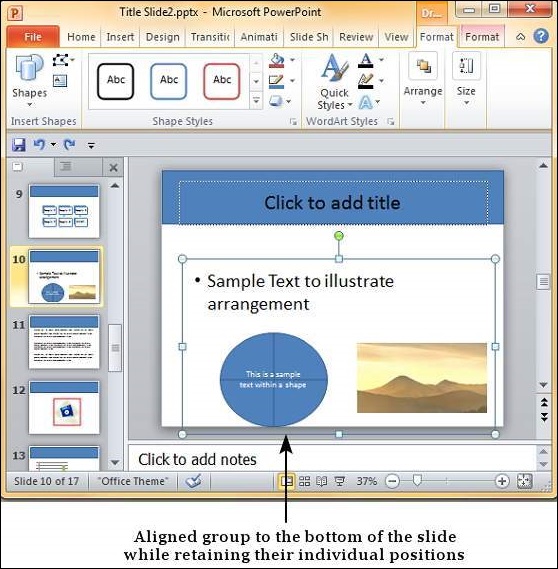Viewport: 558px width, 569px height.
Task: Click the 37% zoom level
Action: coord(366,482)
